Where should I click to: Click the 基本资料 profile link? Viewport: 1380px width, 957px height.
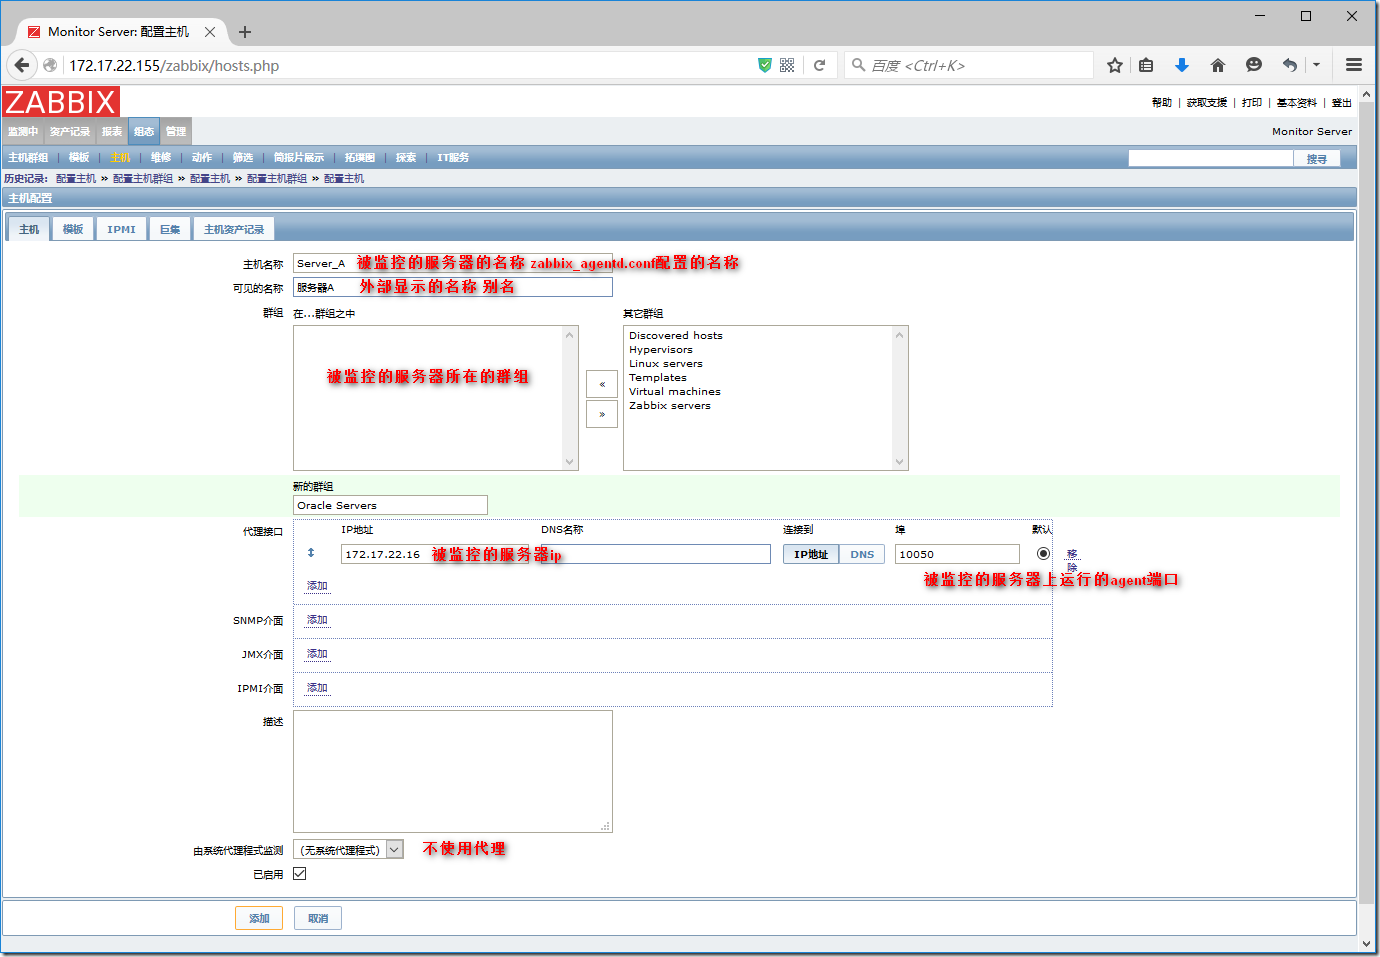[1297, 102]
